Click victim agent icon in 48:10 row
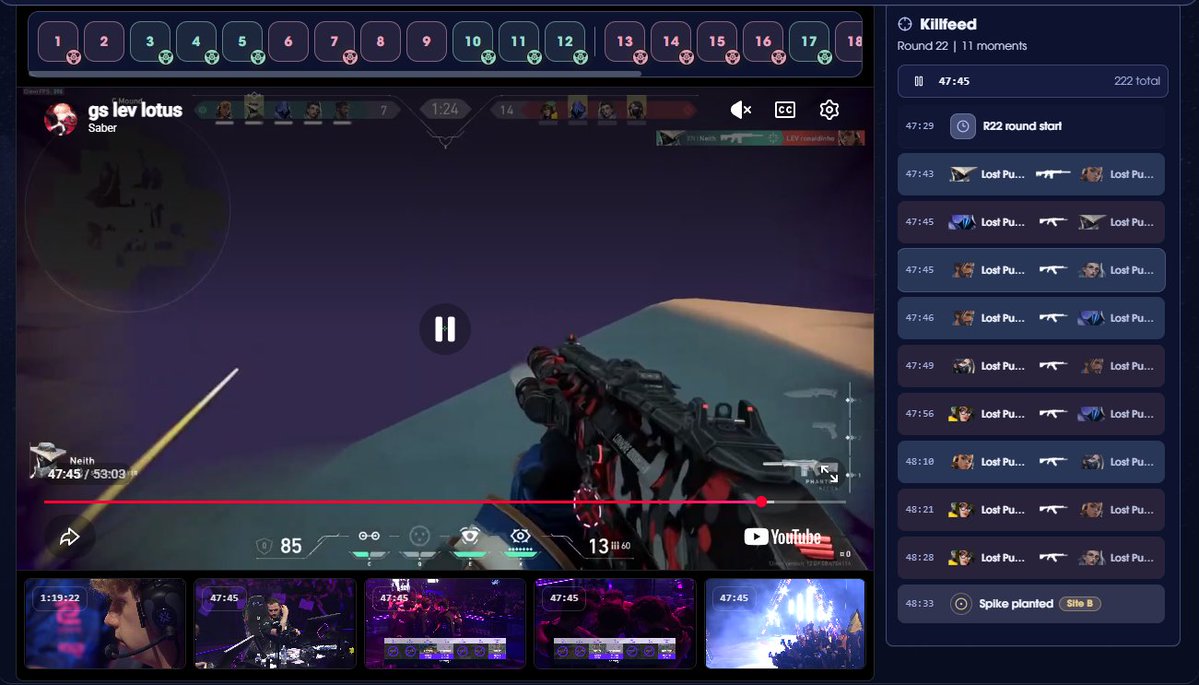The width and height of the screenshot is (1199, 685). click(1092, 462)
